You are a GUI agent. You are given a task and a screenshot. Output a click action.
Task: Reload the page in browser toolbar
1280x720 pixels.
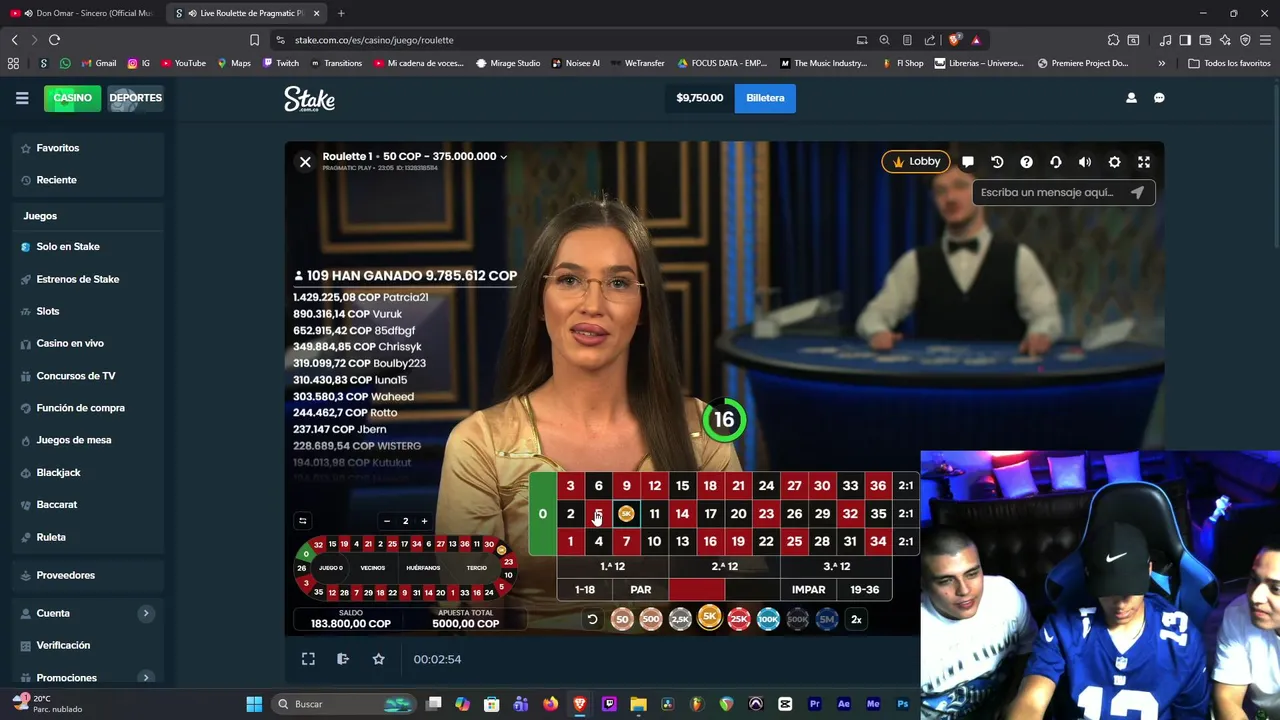click(x=54, y=40)
